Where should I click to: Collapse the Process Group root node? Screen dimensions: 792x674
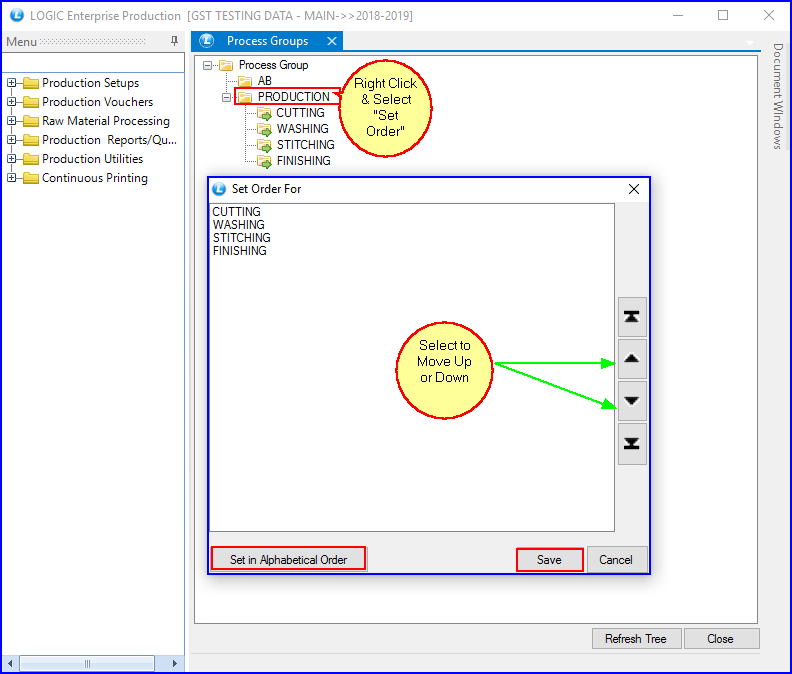click(x=208, y=65)
